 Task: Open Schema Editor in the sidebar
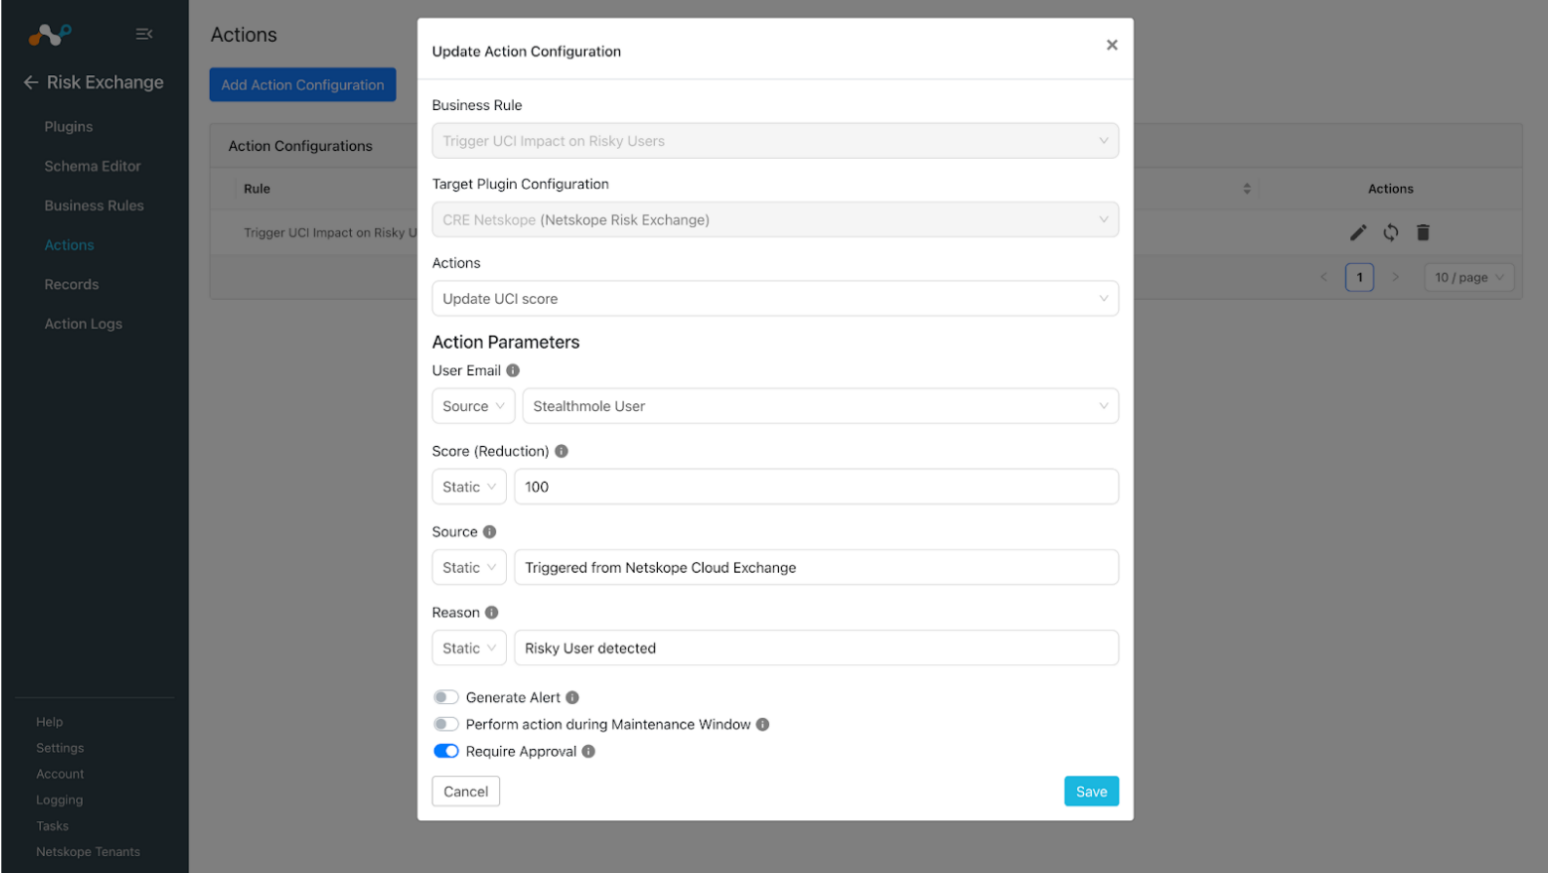coord(93,166)
